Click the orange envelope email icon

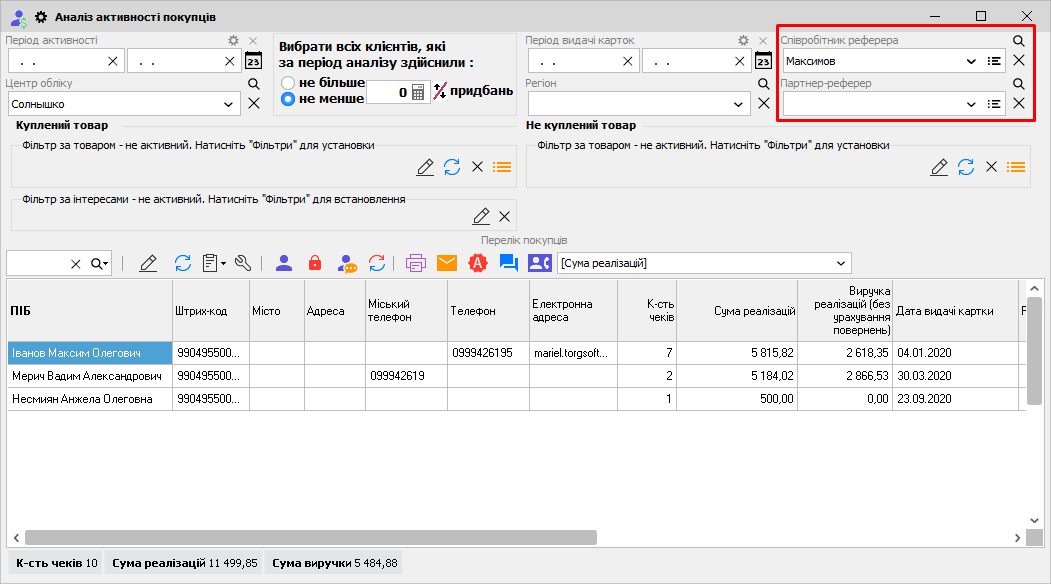point(447,263)
